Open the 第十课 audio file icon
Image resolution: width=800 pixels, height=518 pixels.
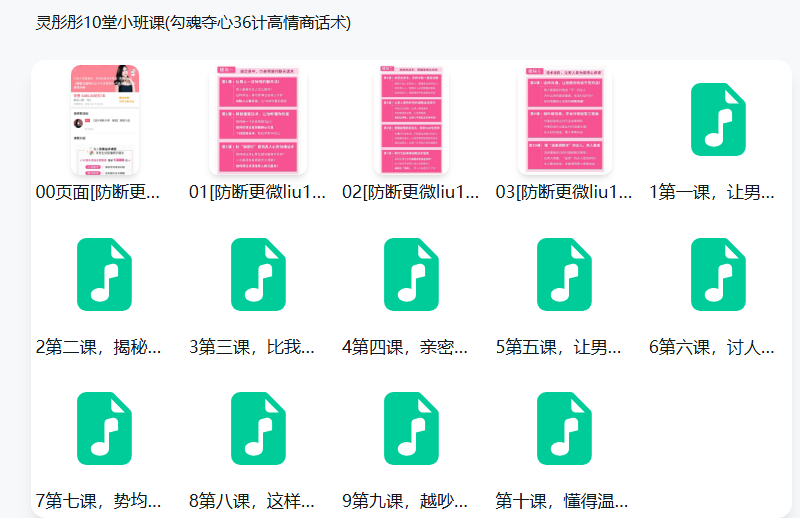[x=564, y=428]
